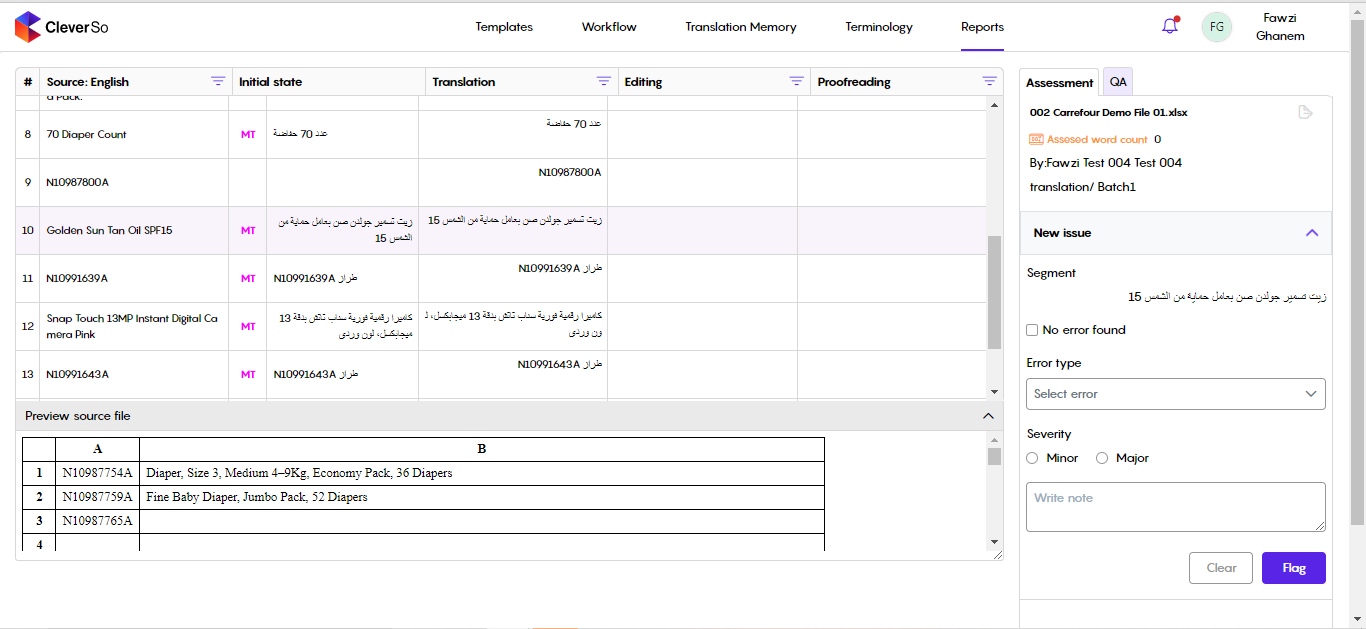The width and height of the screenshot is (1366, 629).
Task: Click the CleverSo logo
Action: pos(61,27)
